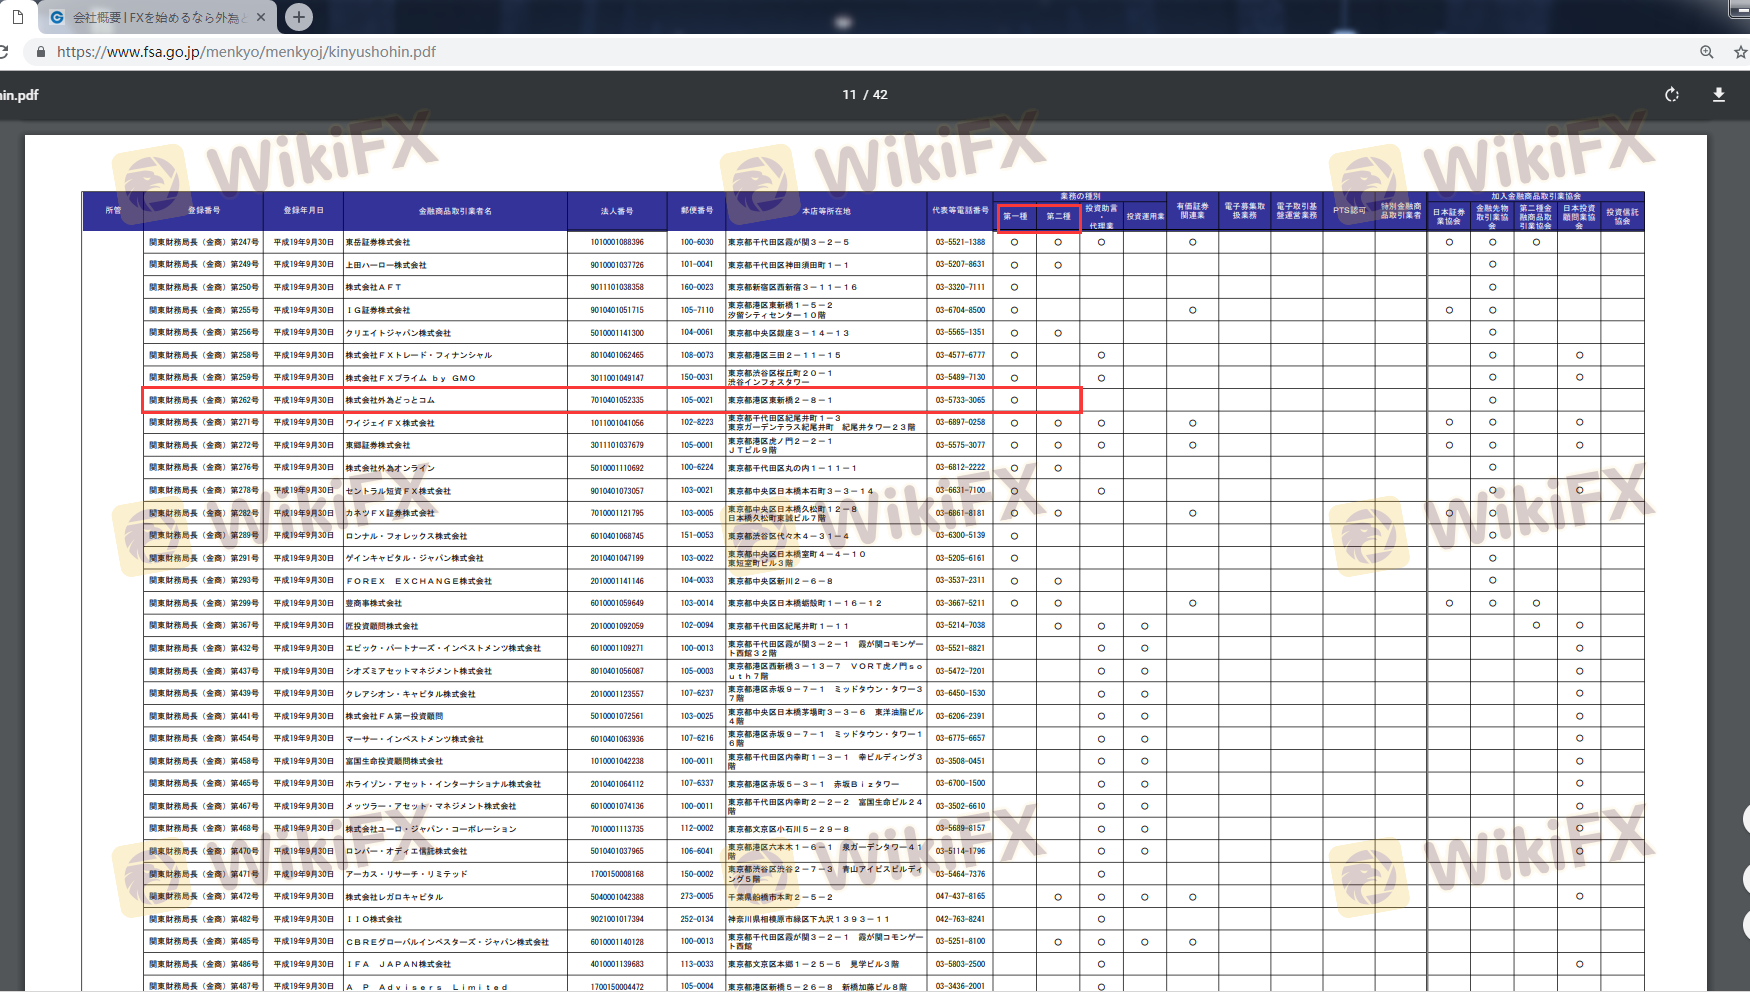Click postal code 105-0021
1750x996 pixels.
point(697,401)
